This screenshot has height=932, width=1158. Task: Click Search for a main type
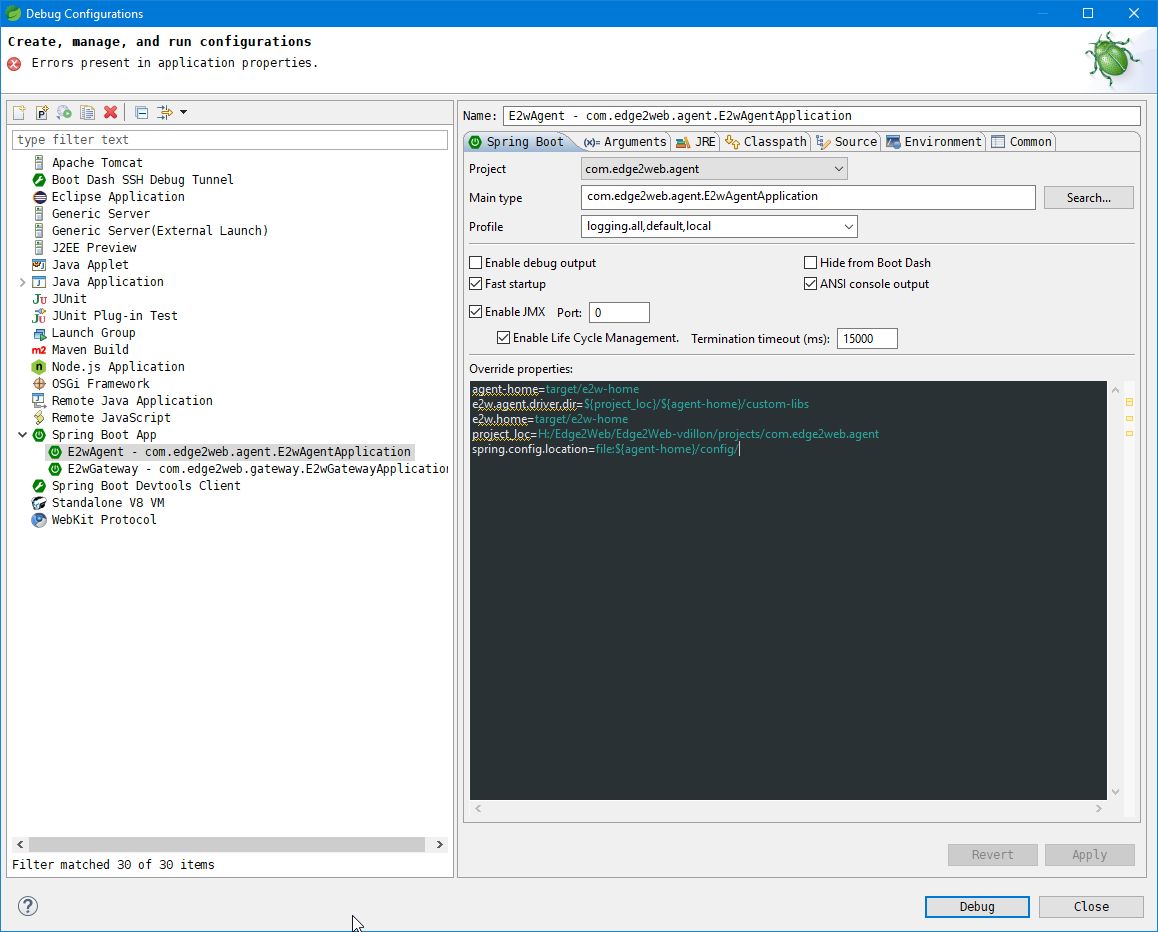point(1088,197)
